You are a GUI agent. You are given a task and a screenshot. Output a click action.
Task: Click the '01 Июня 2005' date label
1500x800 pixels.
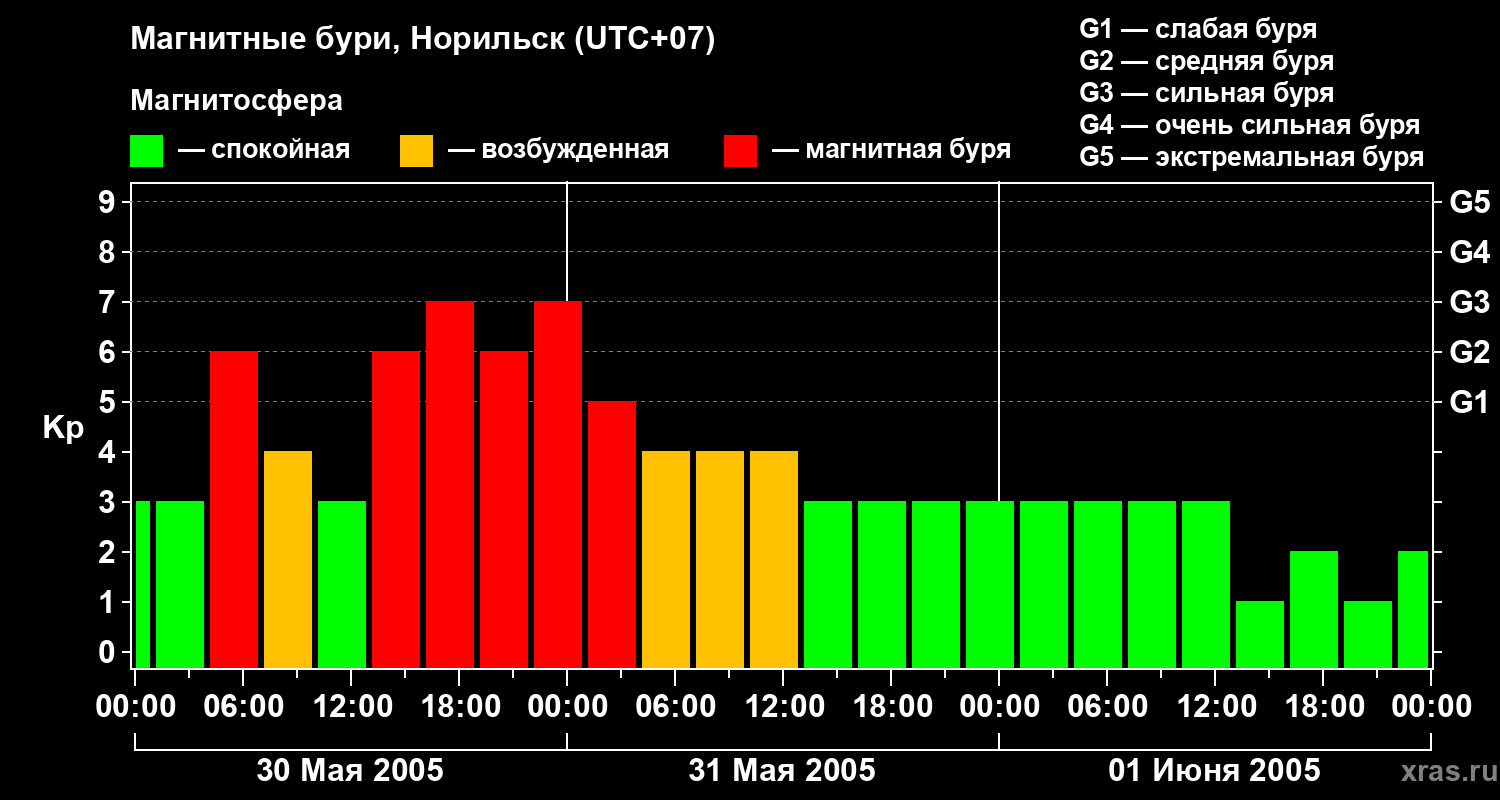pyautogui.click(x=1214, y=771)
